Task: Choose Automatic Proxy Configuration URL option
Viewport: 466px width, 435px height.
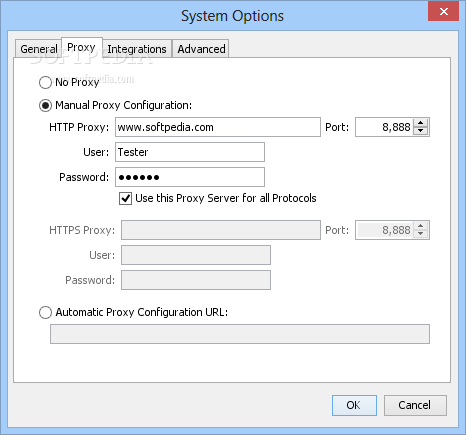Action: pyautogui.click(x=45, y=312)
